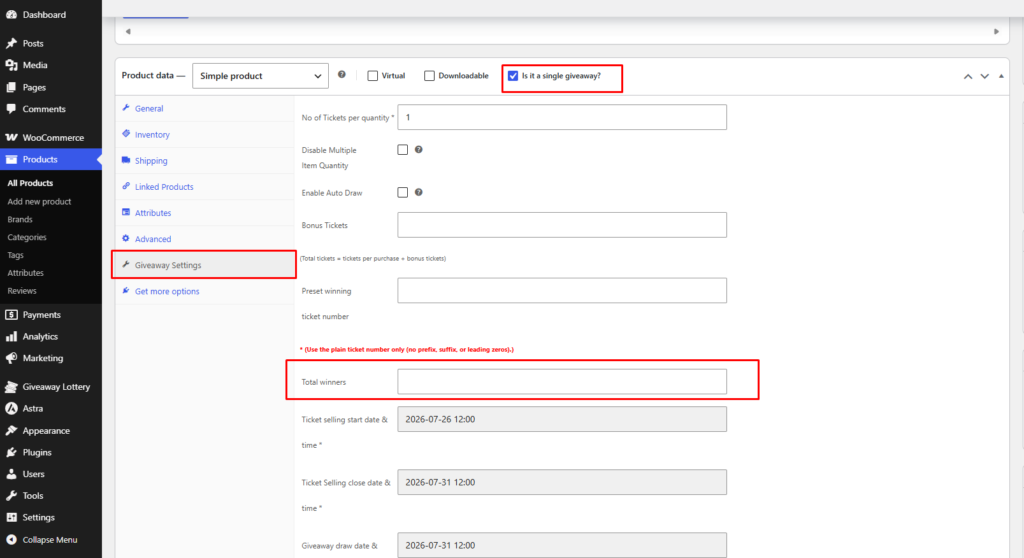1024x558 pixels.
Task: Click the Dashboard gauge icon
Action: 11,14
